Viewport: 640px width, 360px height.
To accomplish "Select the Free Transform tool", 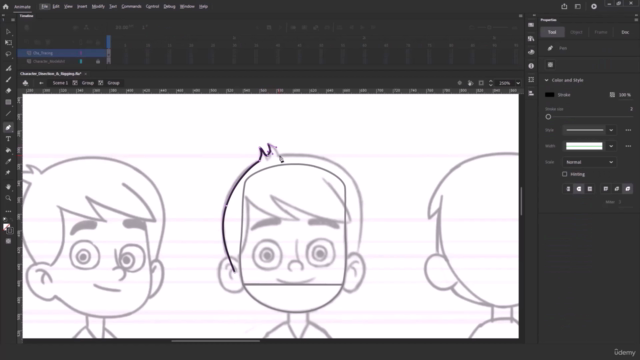I will point(8,42).
